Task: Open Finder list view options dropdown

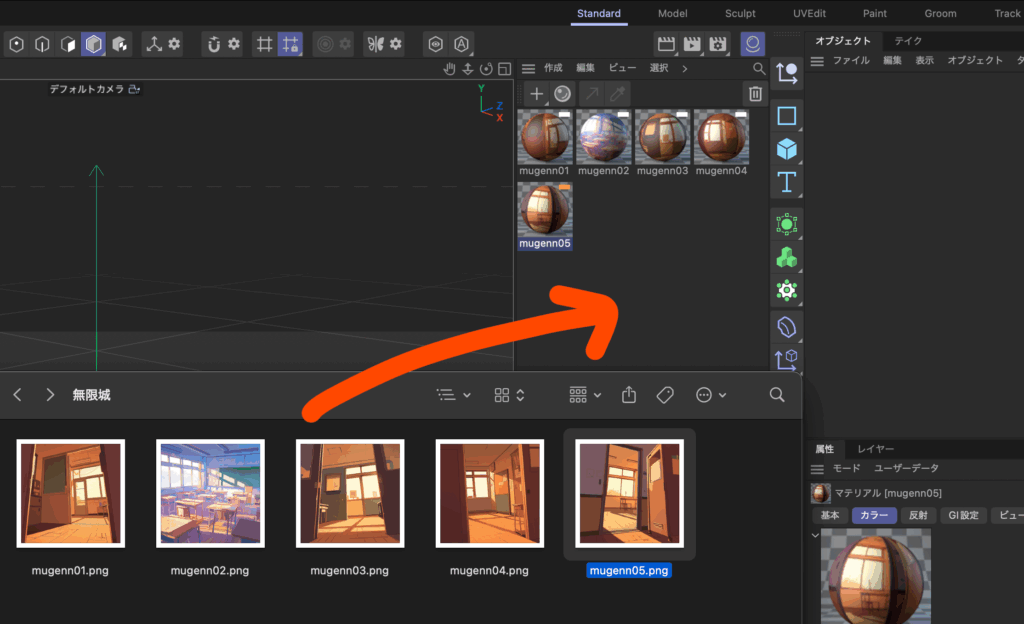Action: tap(454, 395)
